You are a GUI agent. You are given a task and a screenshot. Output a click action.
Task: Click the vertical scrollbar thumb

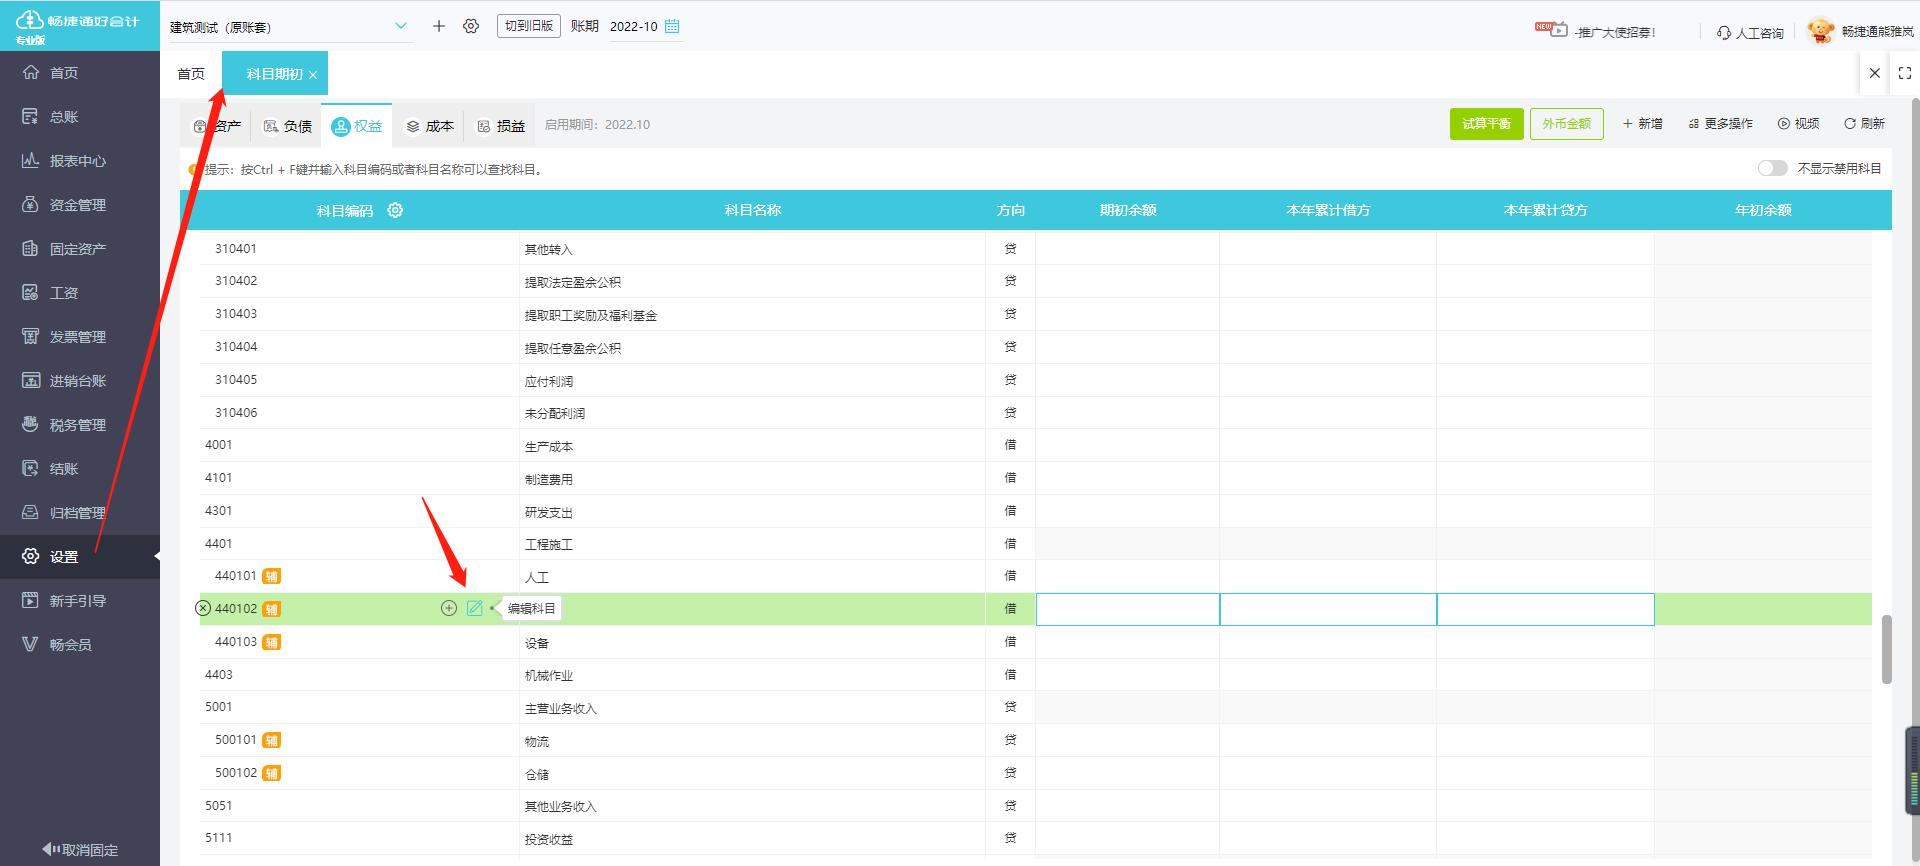[x=1886, y=648]
